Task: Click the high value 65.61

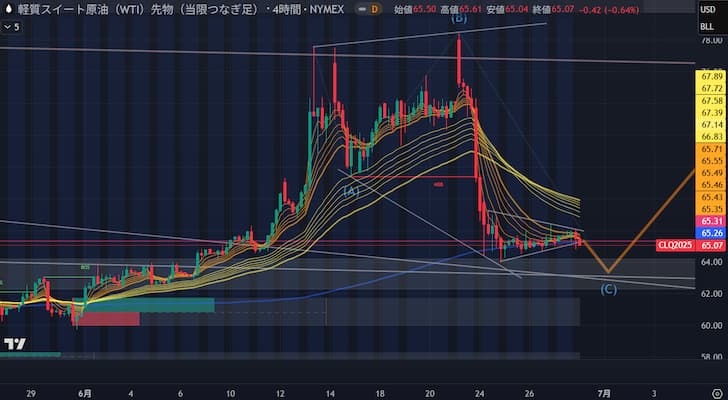Action: (471, 9)
